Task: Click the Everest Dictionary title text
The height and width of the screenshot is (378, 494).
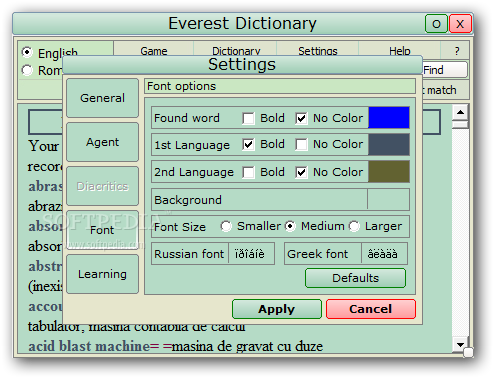Action: pyautogui.click(x=242, y=24)
